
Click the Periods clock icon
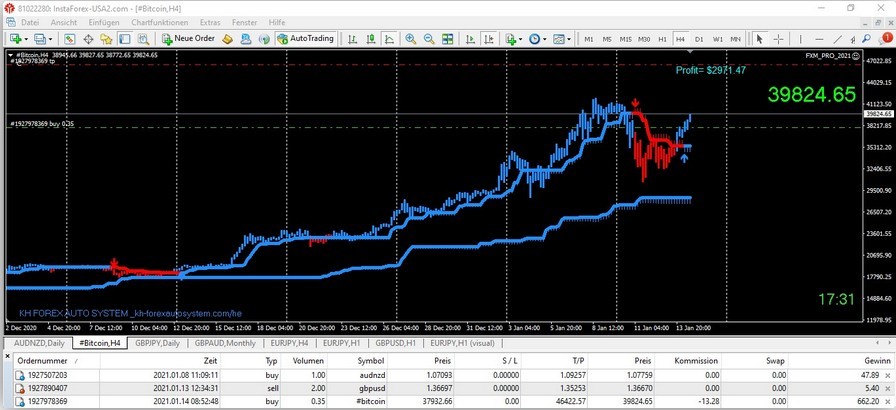[x=534, y=39]
